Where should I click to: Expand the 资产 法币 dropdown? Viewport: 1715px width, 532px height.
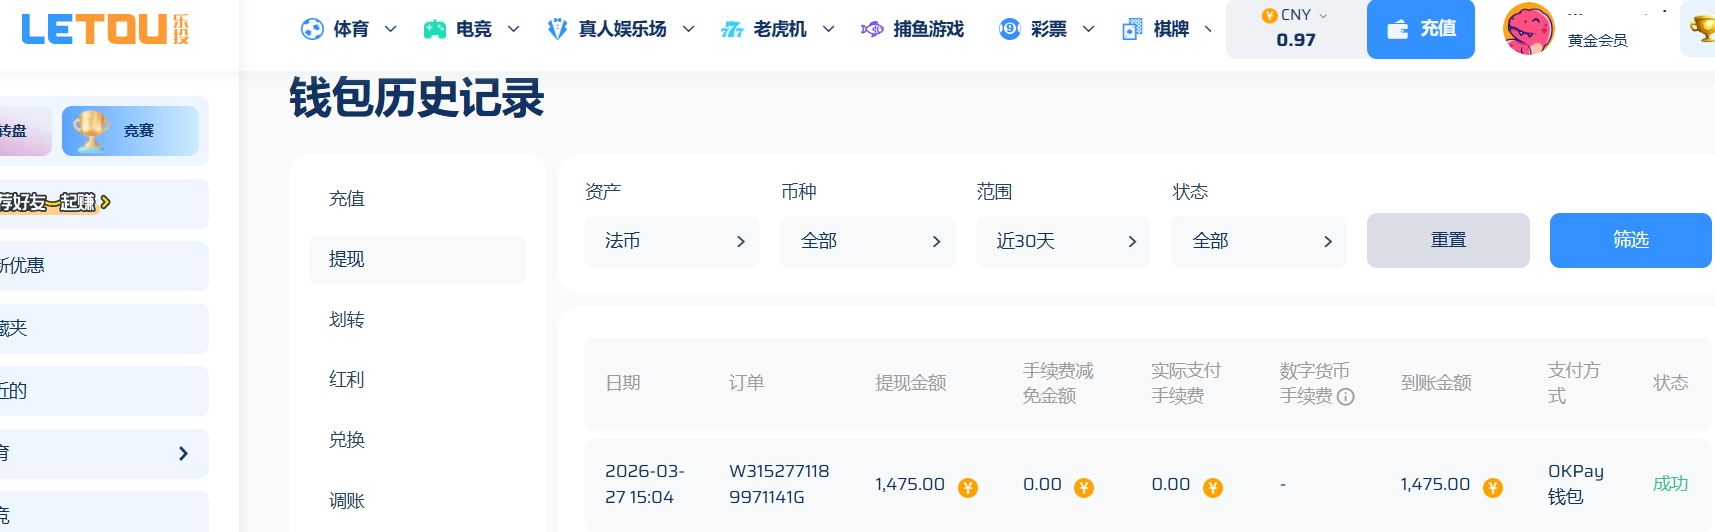[672, 241]
